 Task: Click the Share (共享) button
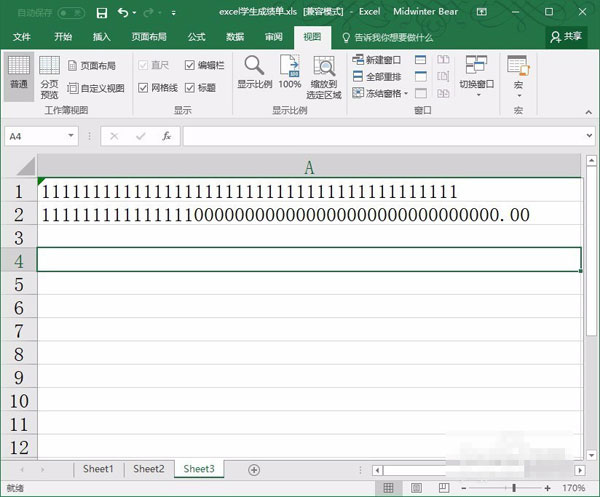[x=566, y=36]
